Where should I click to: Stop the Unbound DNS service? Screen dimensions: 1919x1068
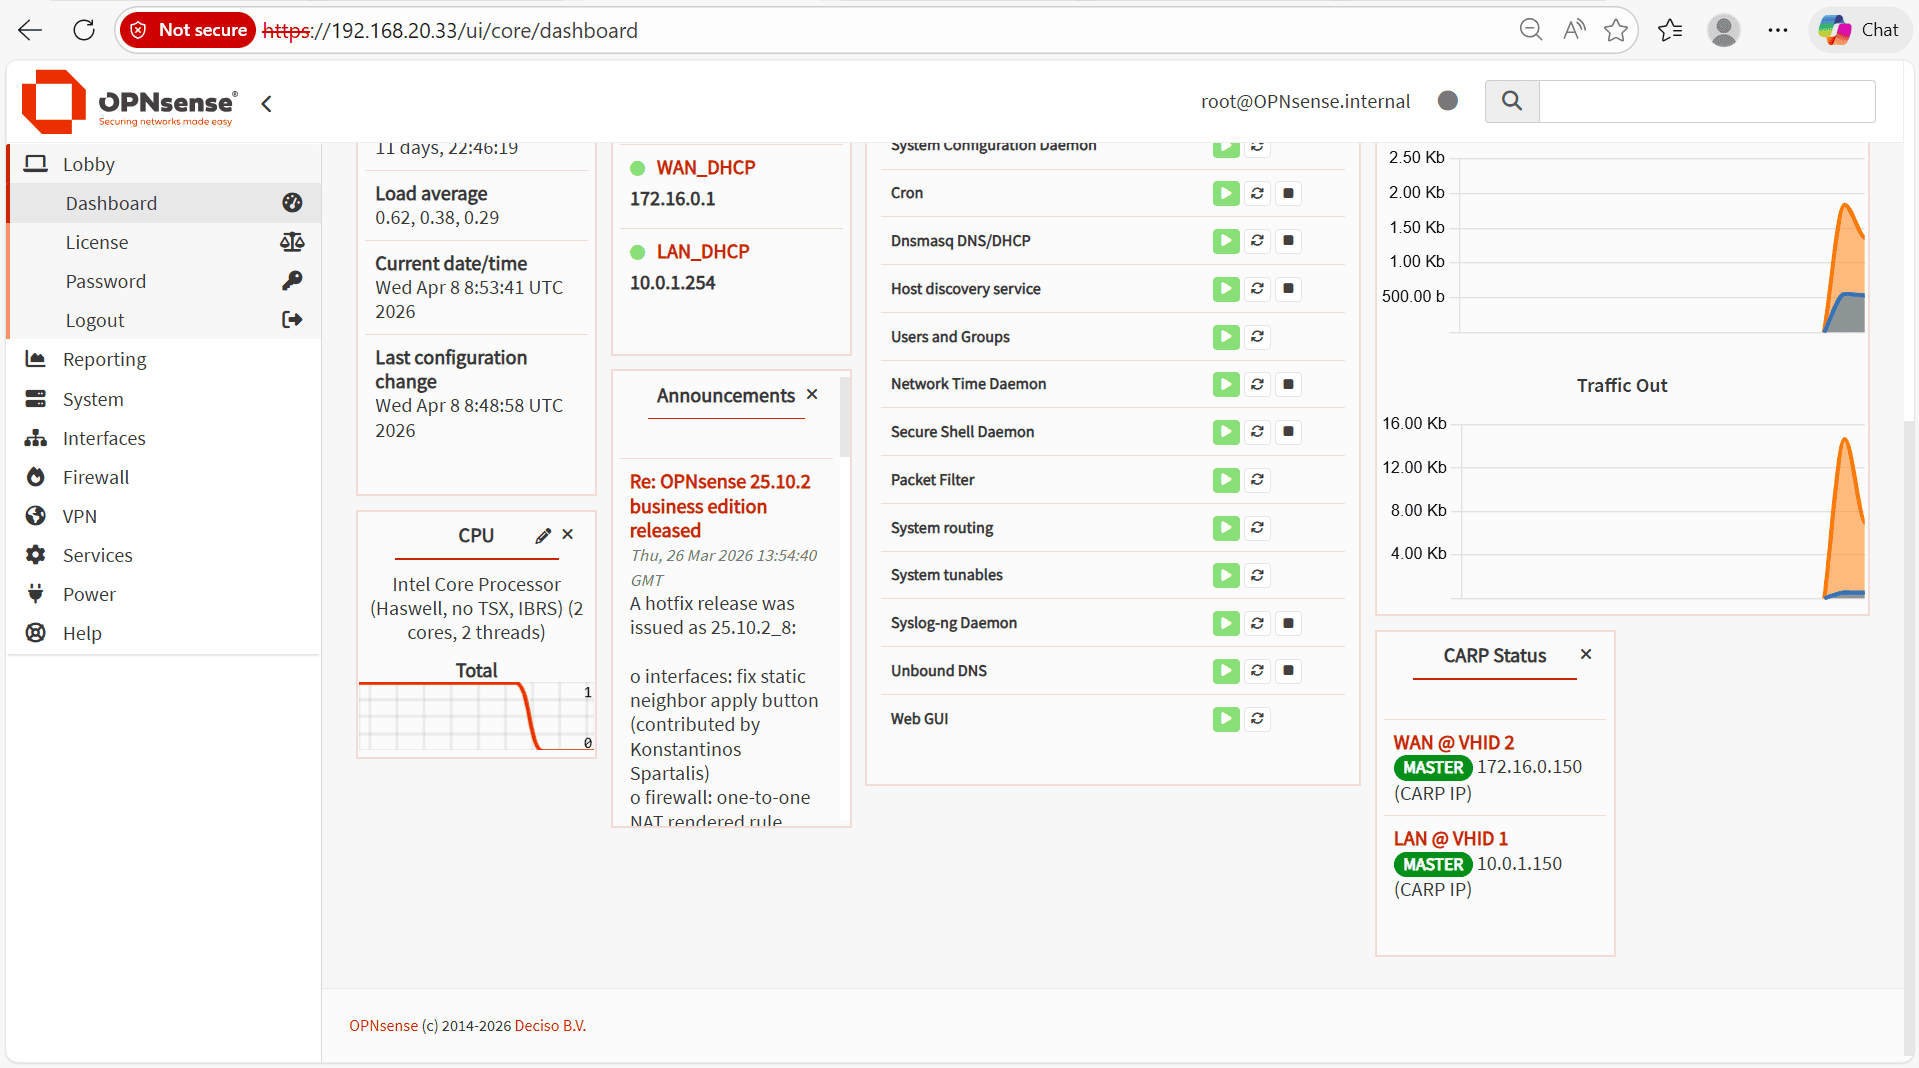click(1289, 671)
